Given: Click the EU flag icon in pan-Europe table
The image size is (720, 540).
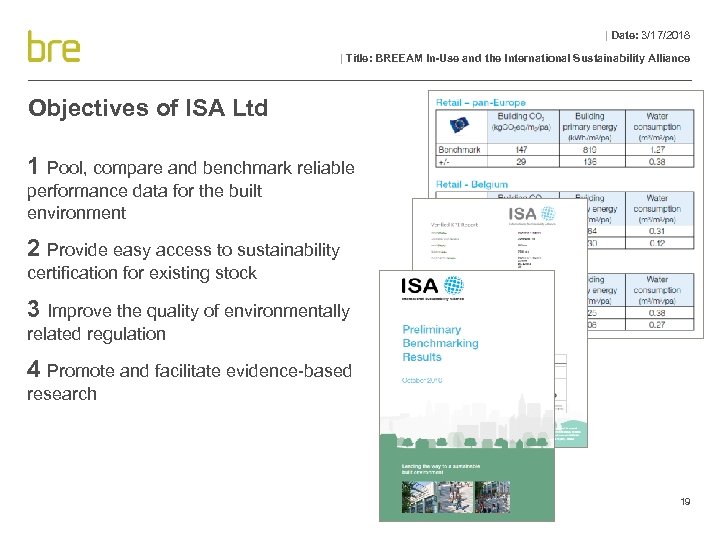Looking at the screenshot, I should point(459,124).
